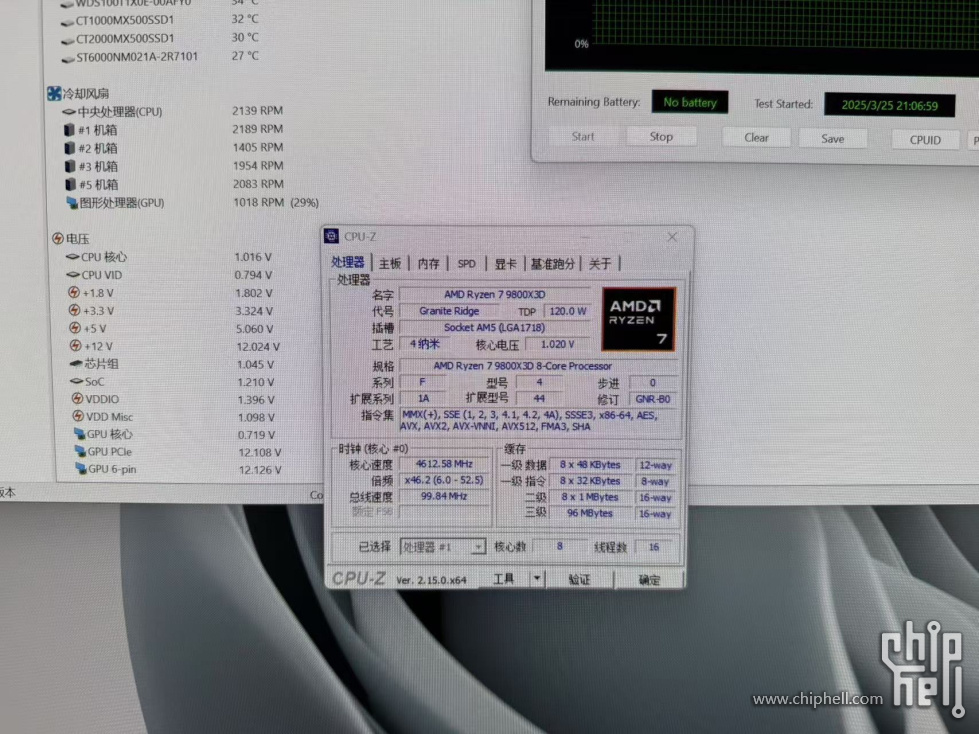Viewport: 979px width, 734px height.
Task: Click the VDDIO voltage icon
Action: click(x=77, y=398)
